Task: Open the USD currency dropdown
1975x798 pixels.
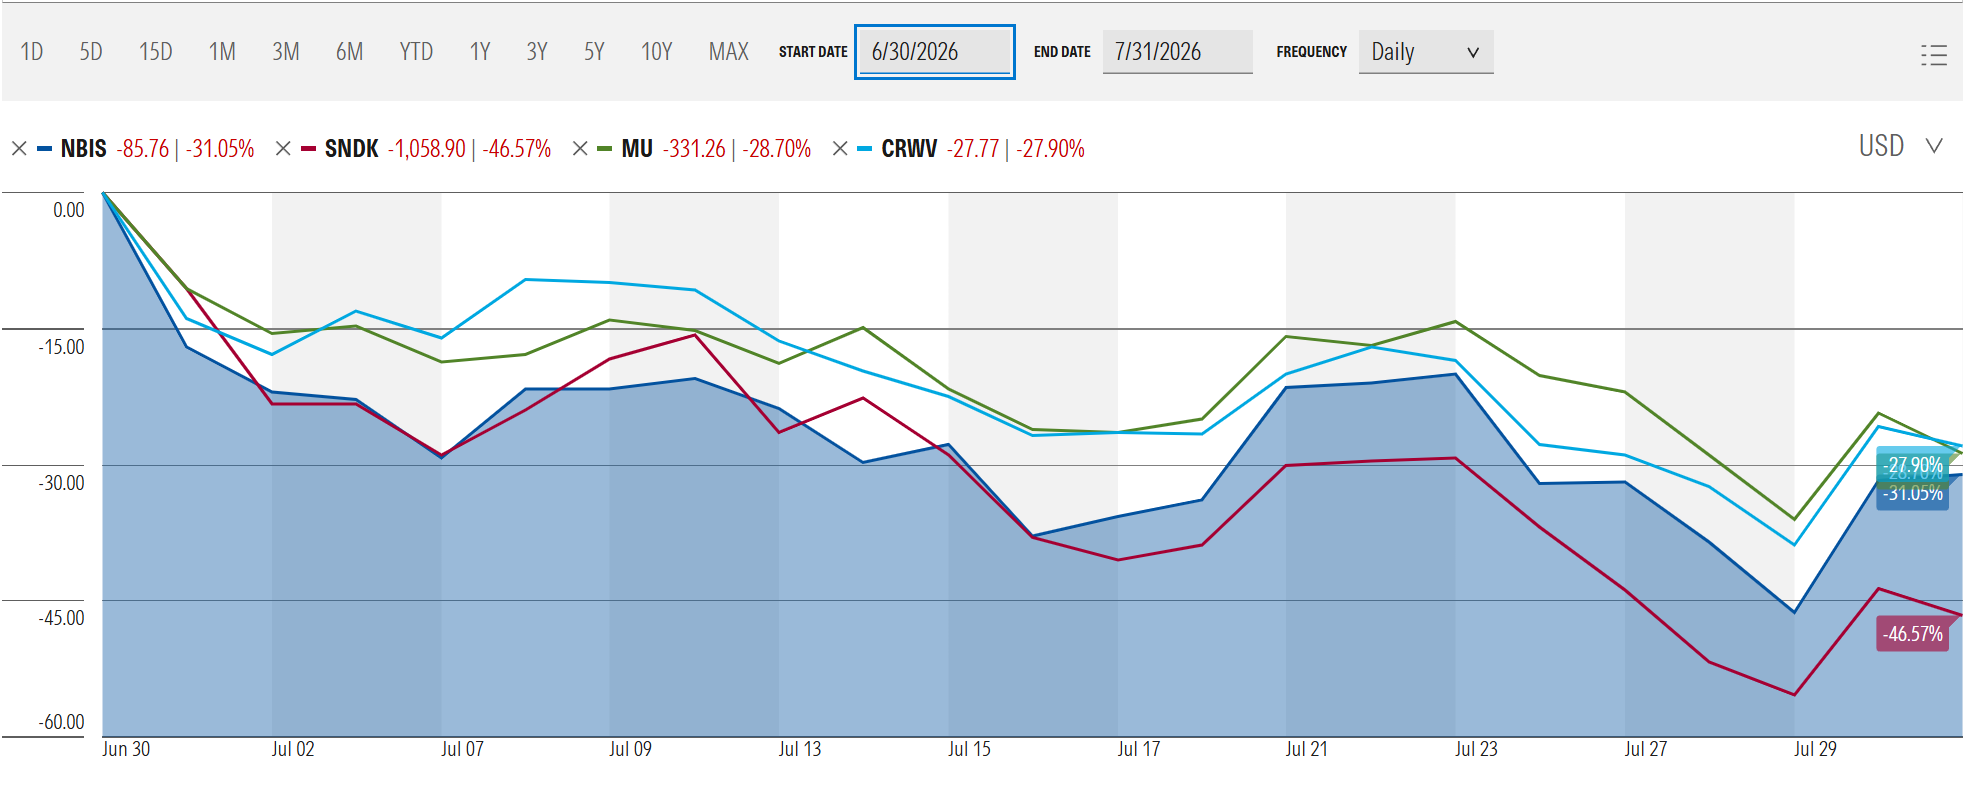Action: [1901, 146]
